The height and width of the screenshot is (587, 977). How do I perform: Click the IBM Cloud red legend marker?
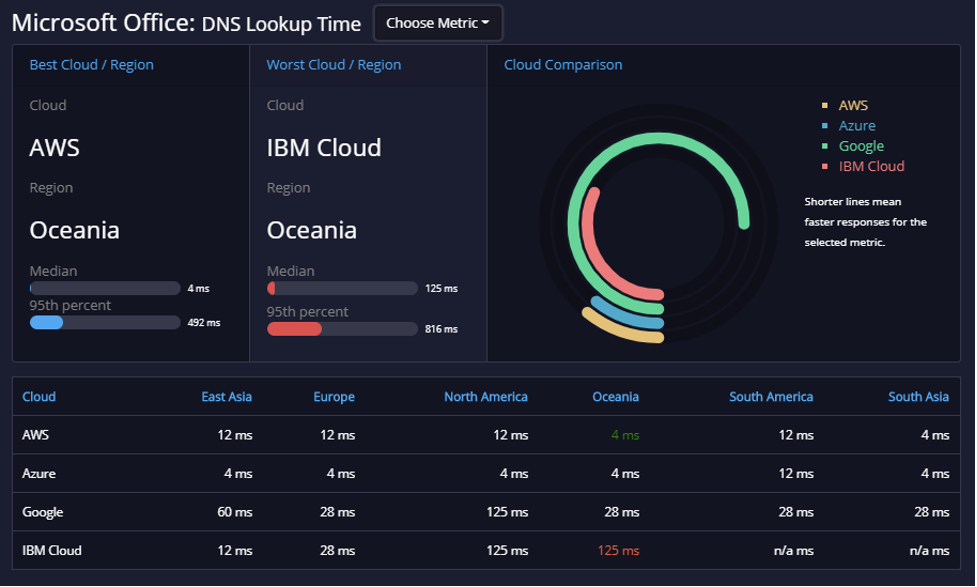pyautogui.click(x=824, y=166)
